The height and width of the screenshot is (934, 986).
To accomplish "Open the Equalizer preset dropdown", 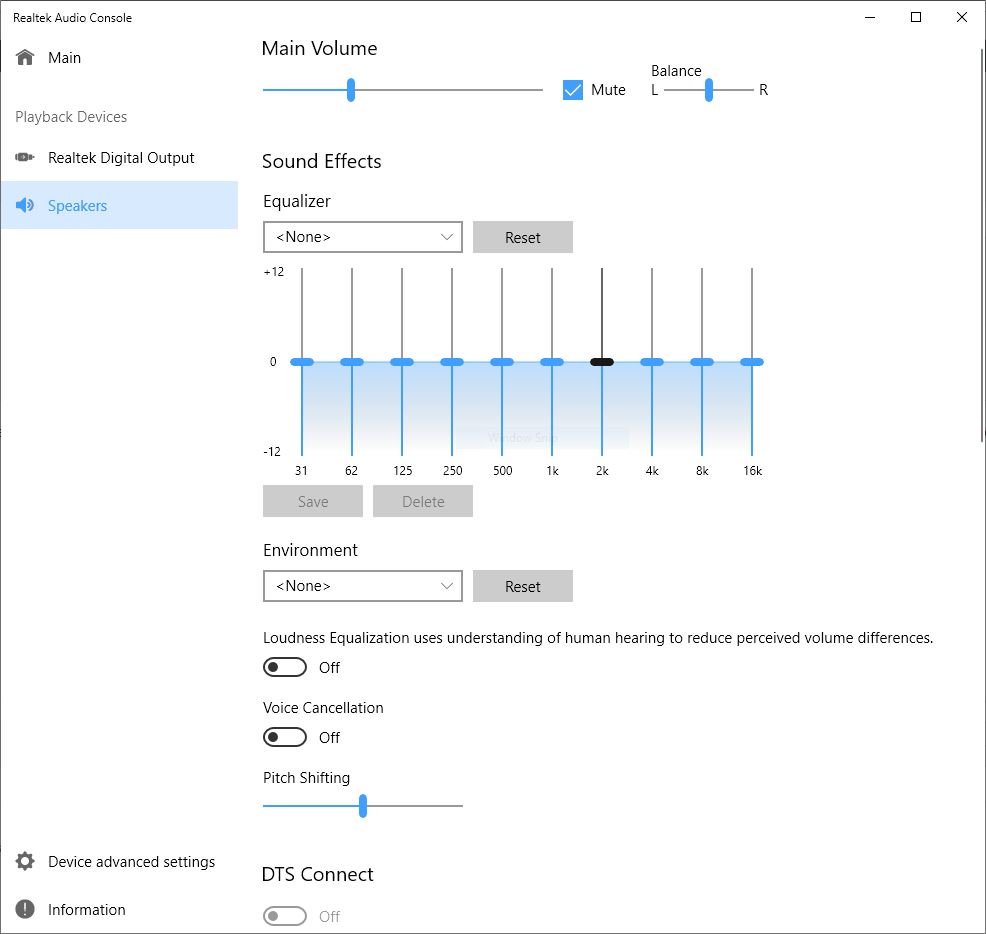I will (x=363, y=237).
